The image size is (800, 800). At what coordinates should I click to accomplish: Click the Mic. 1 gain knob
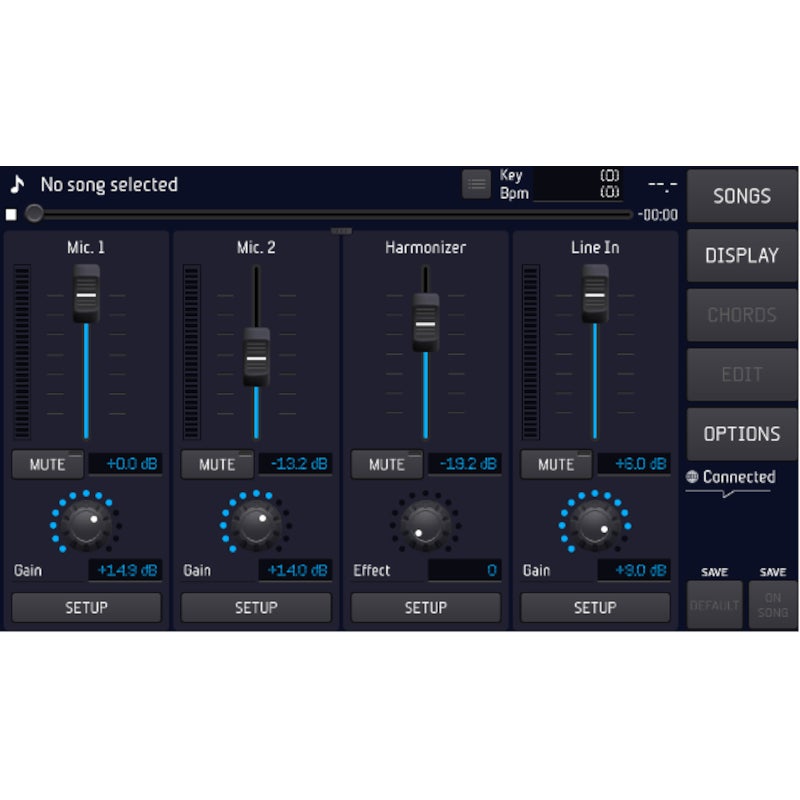pyautogui.click(x=86, y=525)
